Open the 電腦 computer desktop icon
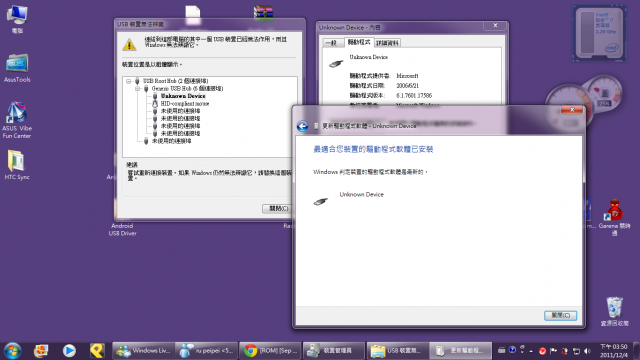The width and height of the screenshot is (640, 360). (17, 19)
